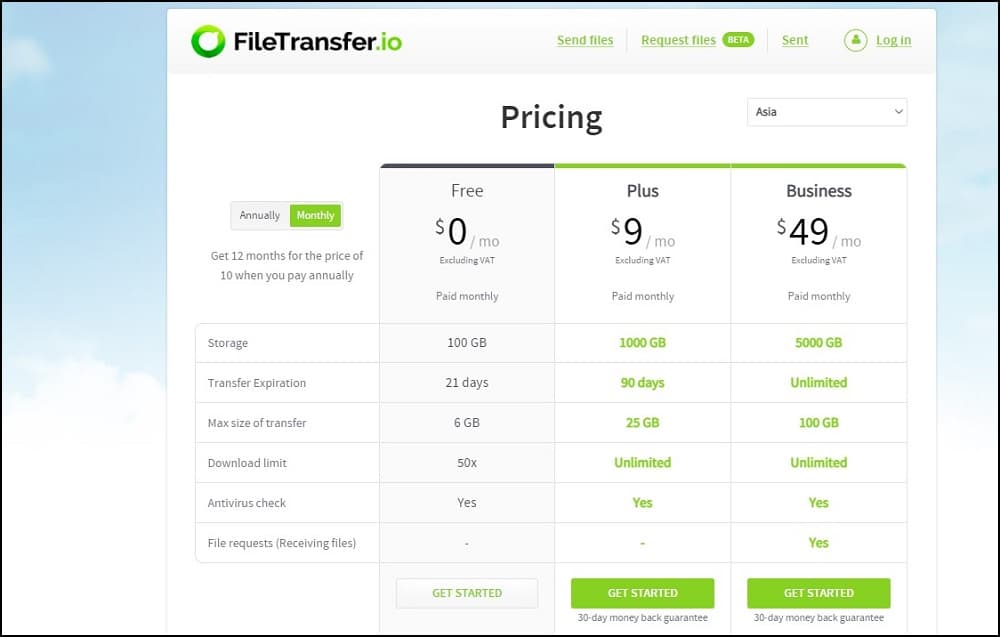Click the BETA badge next to Request files
Viewport: 1000px width, 637px height.
pyautogui.click(x=738, y=40)
